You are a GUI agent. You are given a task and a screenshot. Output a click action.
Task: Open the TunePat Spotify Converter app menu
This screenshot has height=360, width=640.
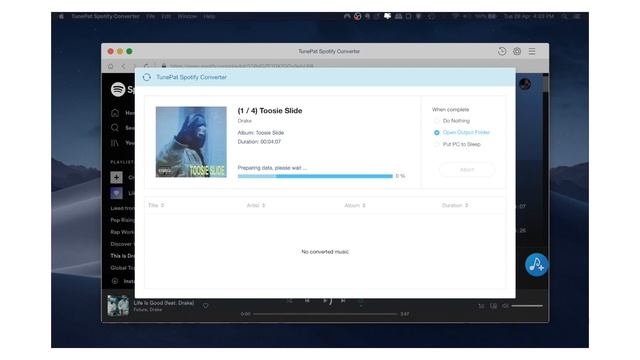coord(105,16)
